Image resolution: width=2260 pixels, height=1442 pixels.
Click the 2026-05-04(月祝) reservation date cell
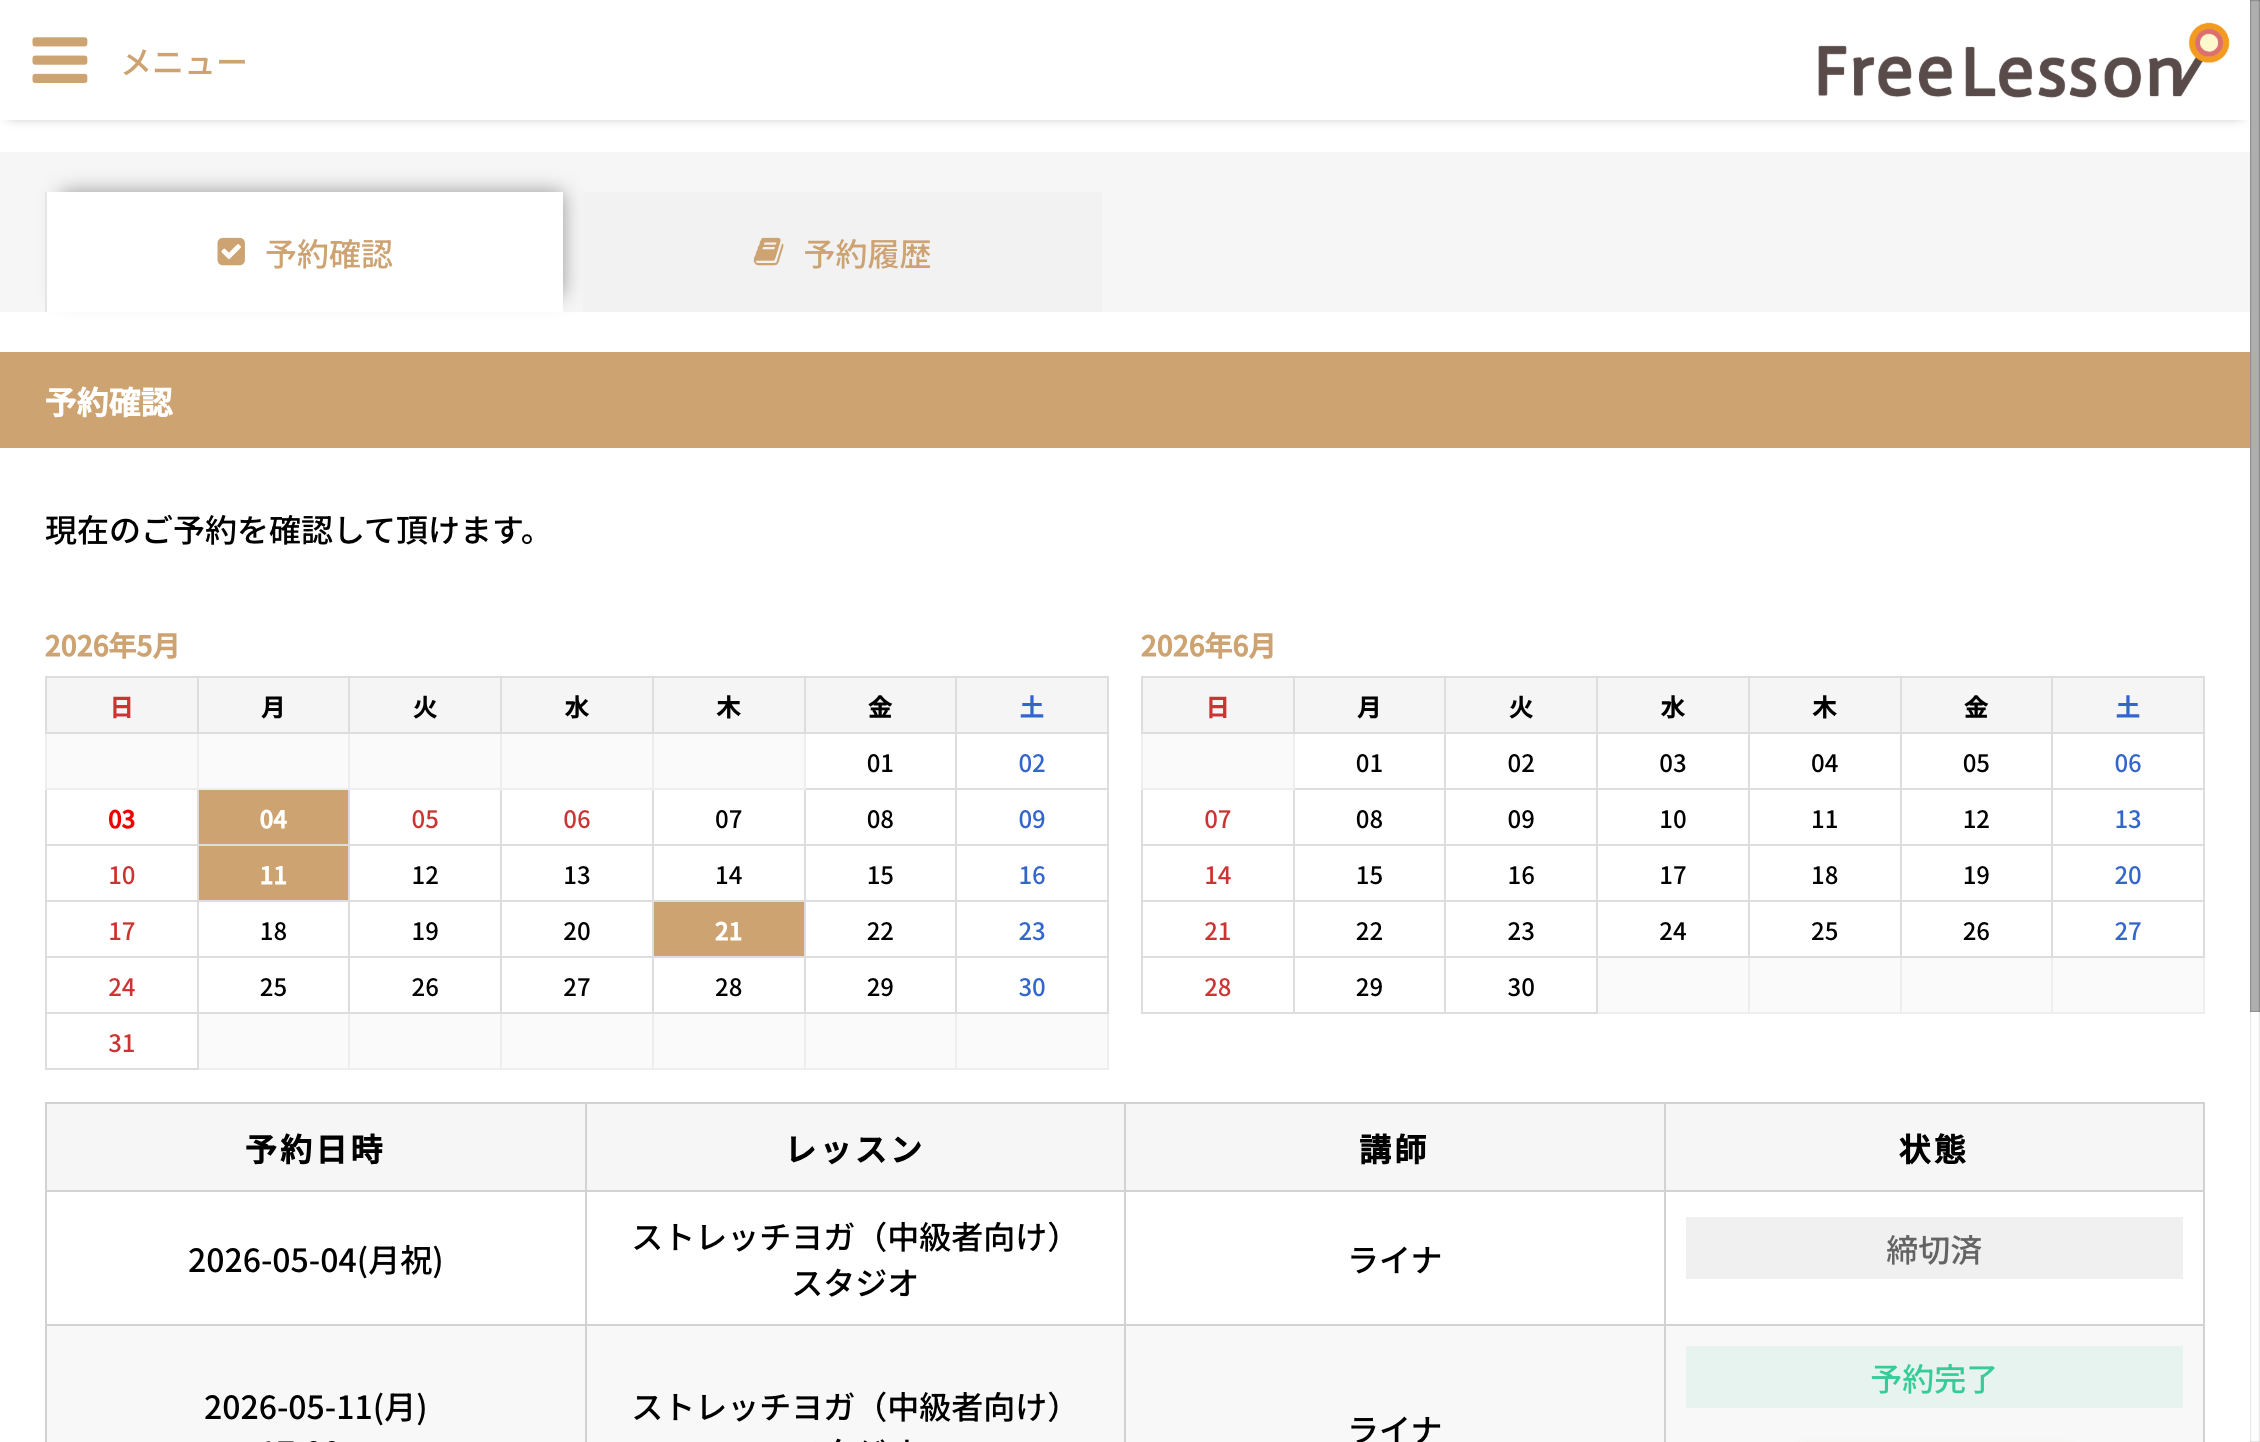(x=315, y=1259)
